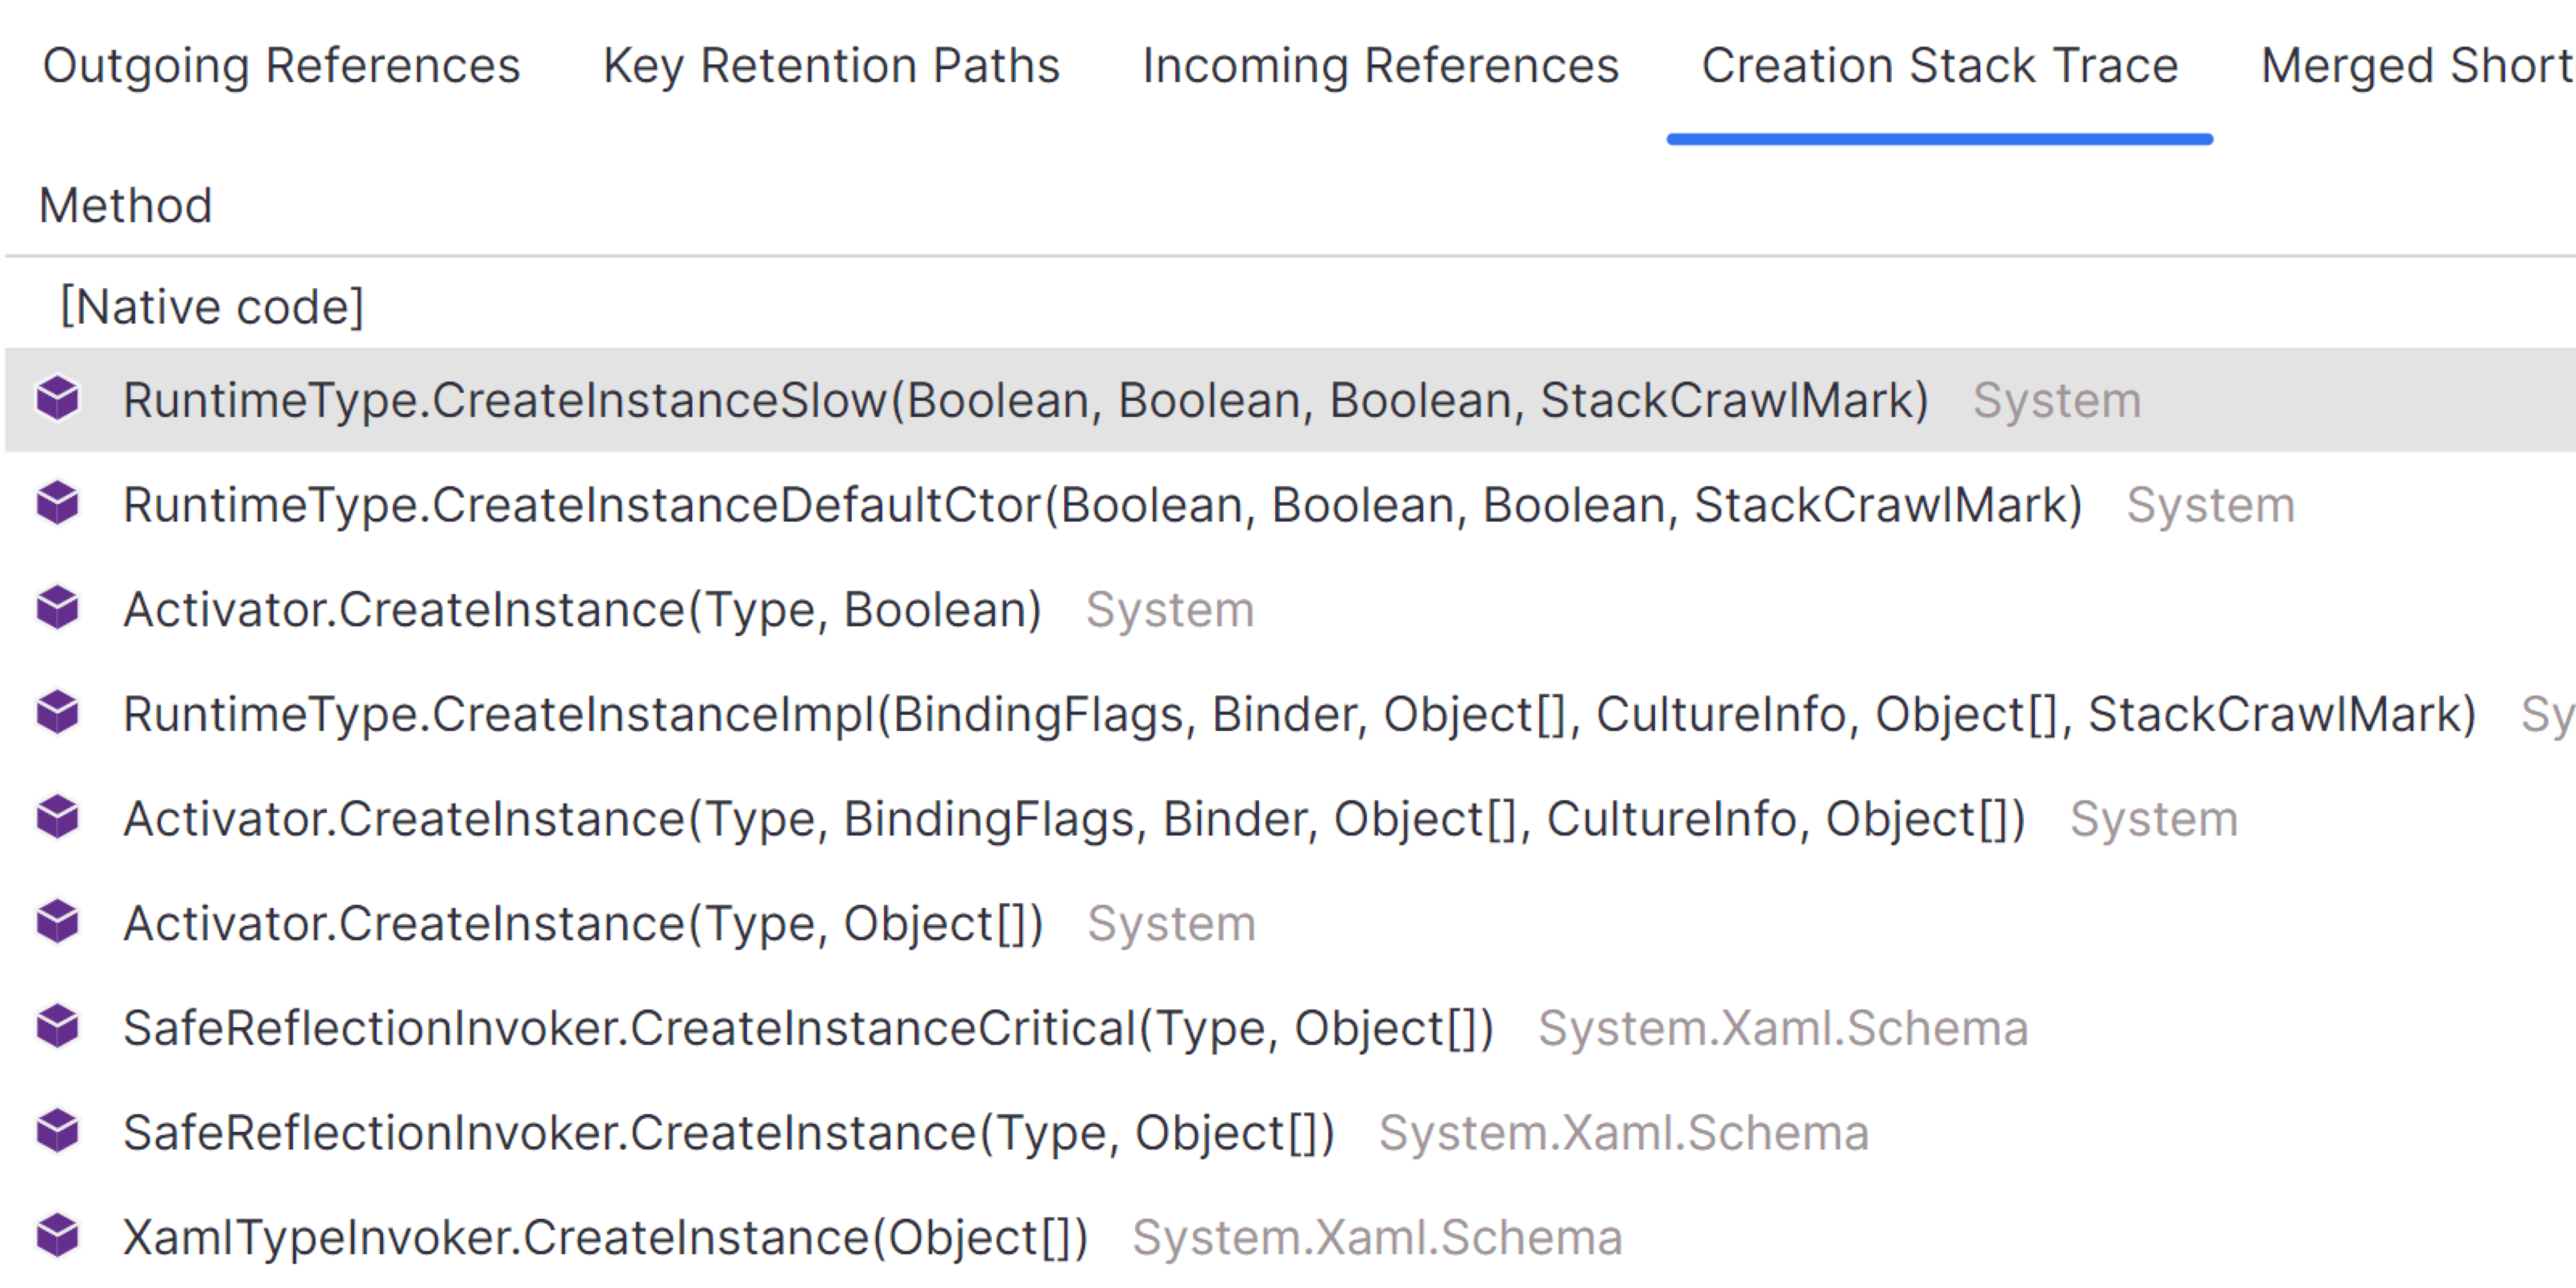Select the Creation Stack Trace tab
The image size is (2576, 1288).
(1939, 66)
